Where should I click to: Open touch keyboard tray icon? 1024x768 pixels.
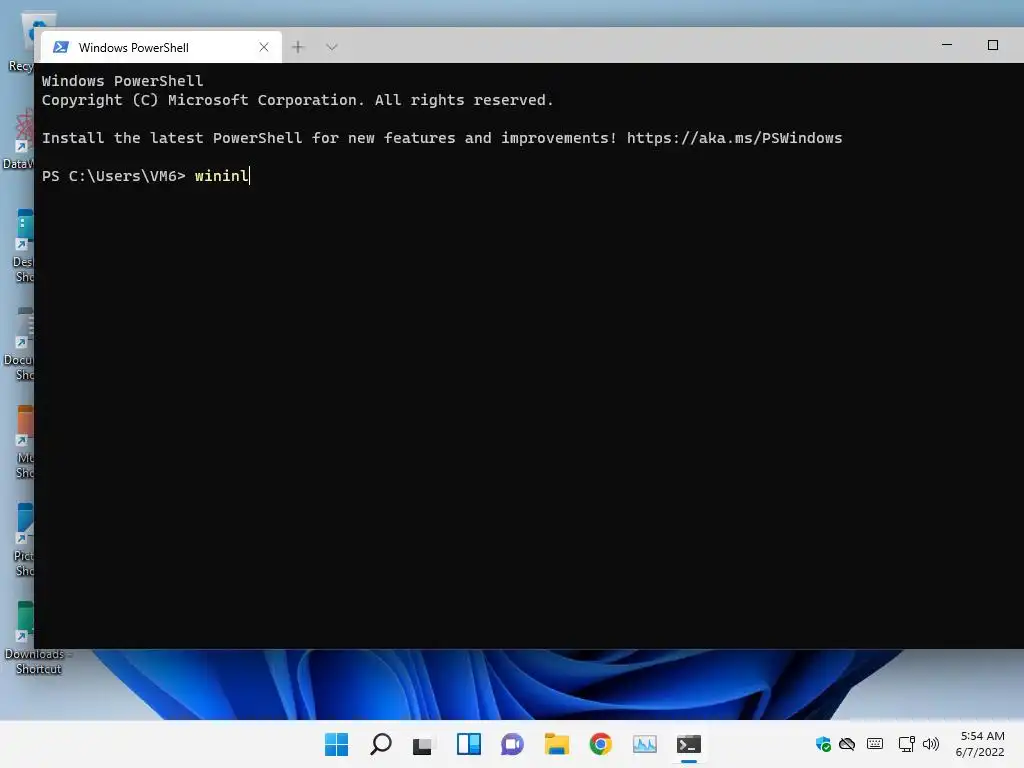(875, 744)
